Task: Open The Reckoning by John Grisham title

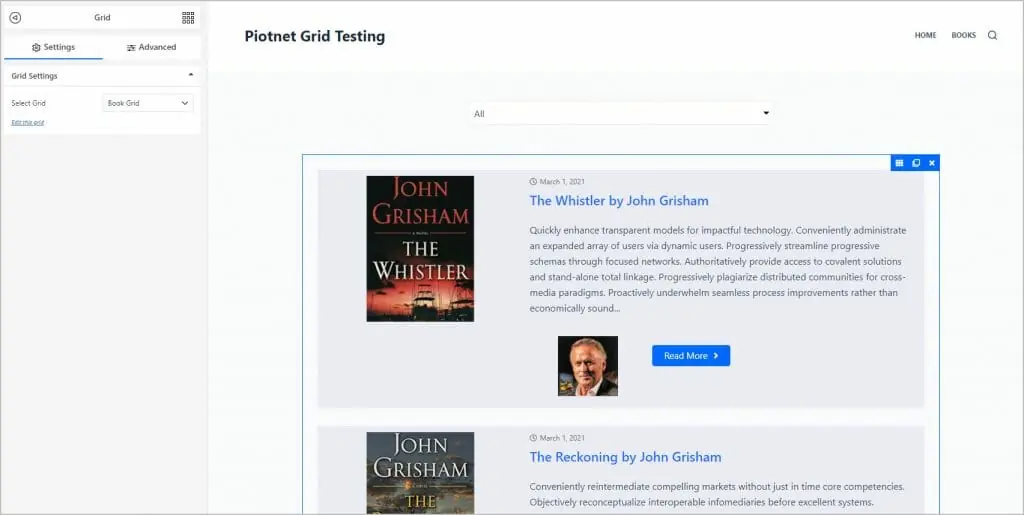Action: click(626, 457)
